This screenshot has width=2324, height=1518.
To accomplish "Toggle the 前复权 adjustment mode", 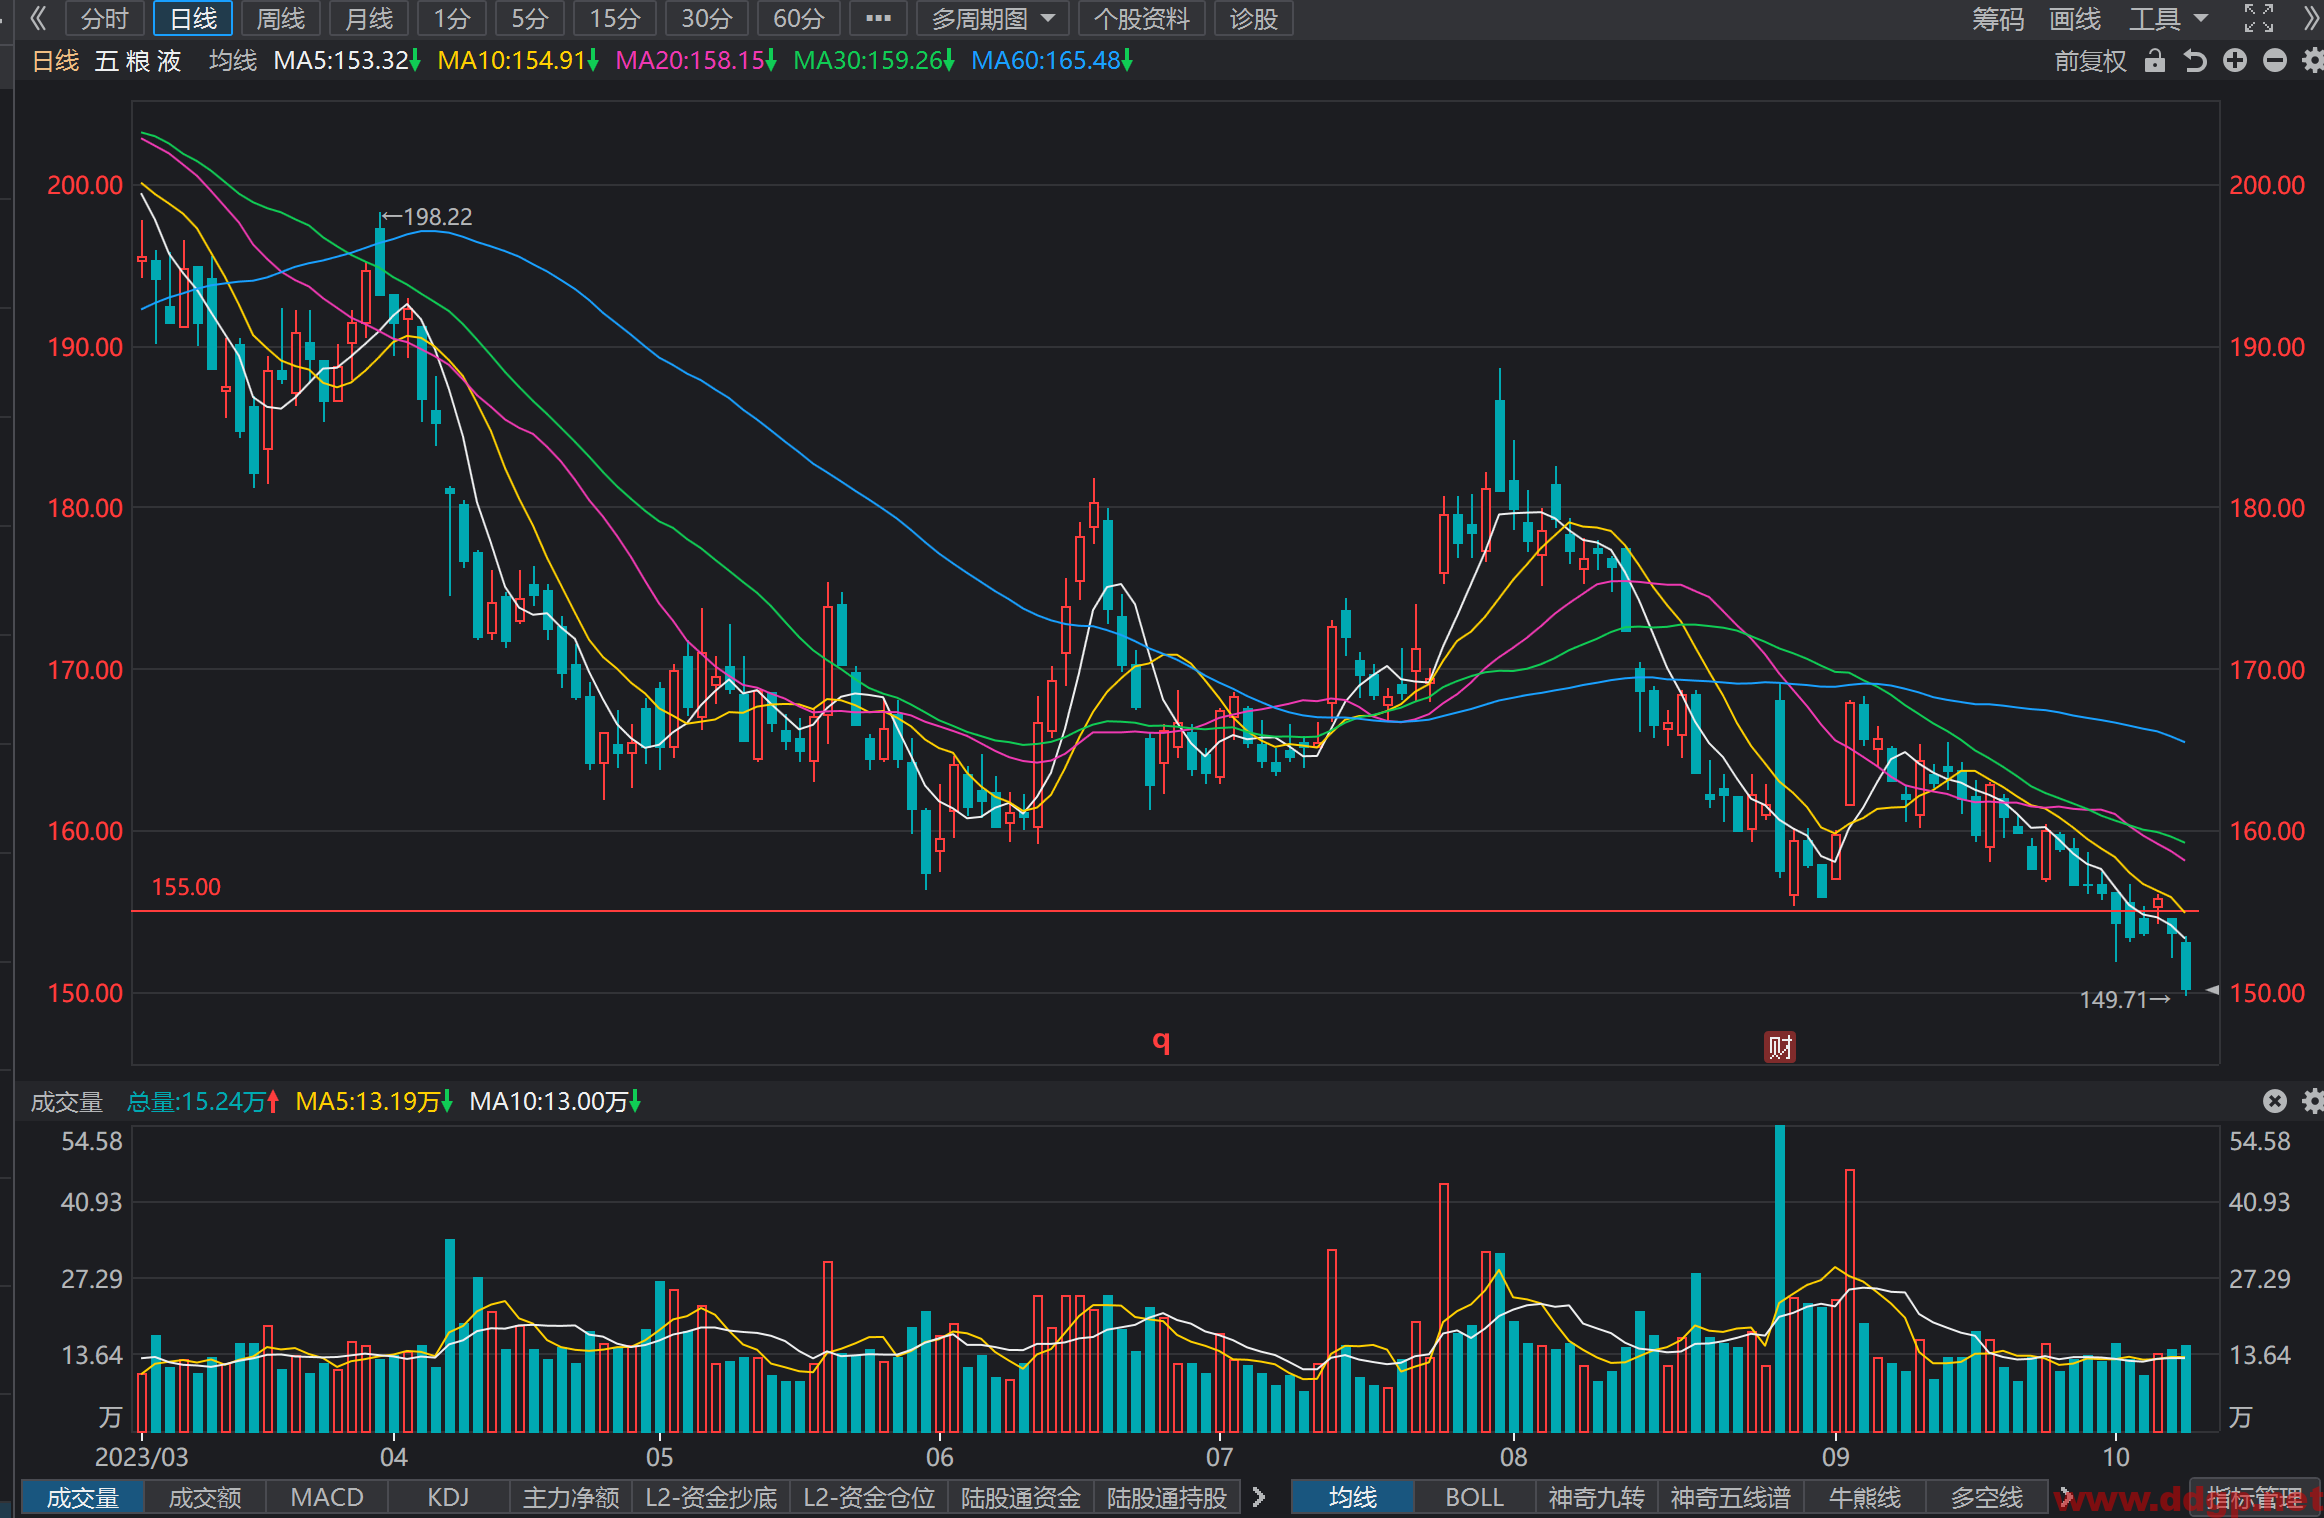I will (x=2090, y=61).
